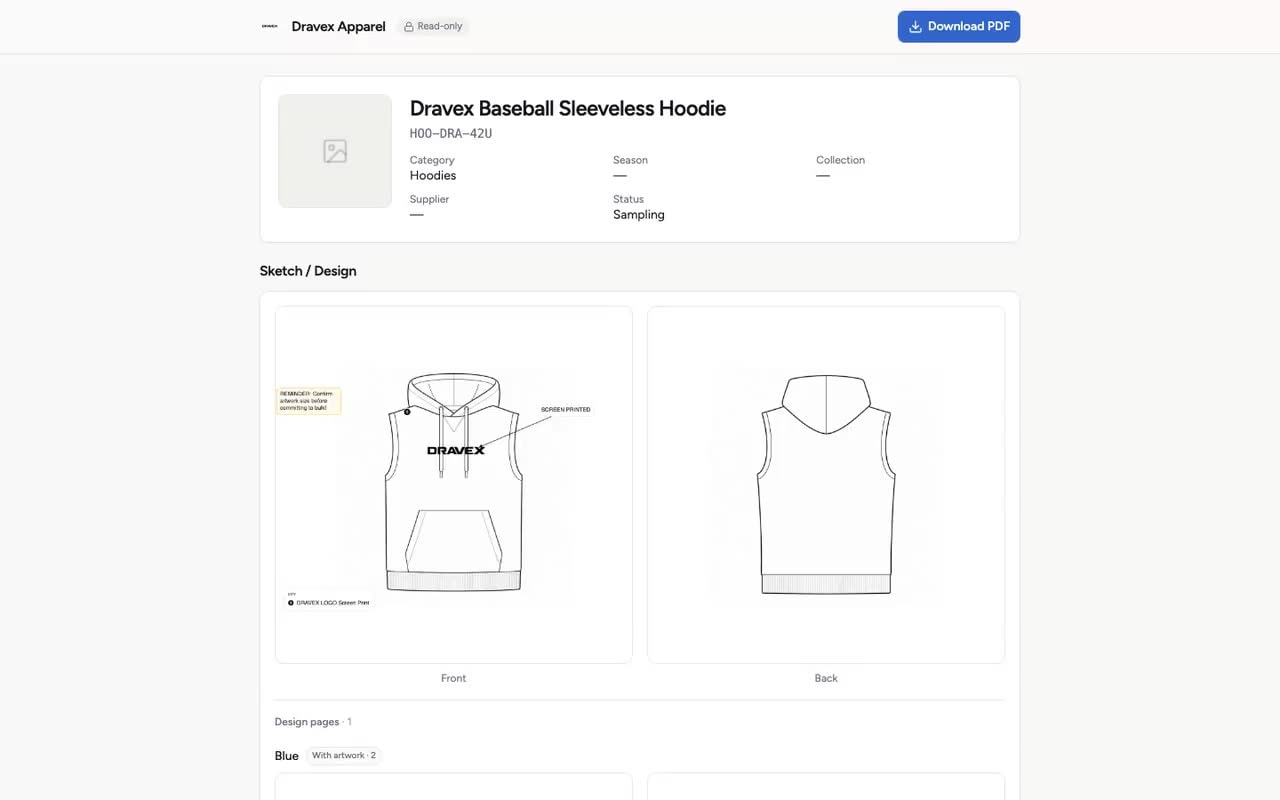Viewport: 1280px width, 800px height.
Task: Click the "Blue" colorway heading
Action: tap(287, 756)
